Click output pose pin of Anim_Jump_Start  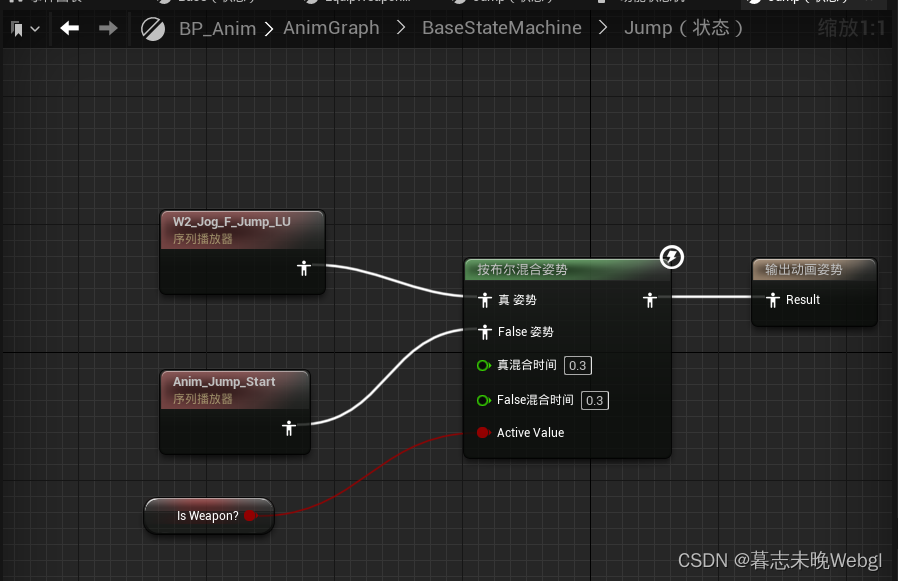click(x=289, y=427)
